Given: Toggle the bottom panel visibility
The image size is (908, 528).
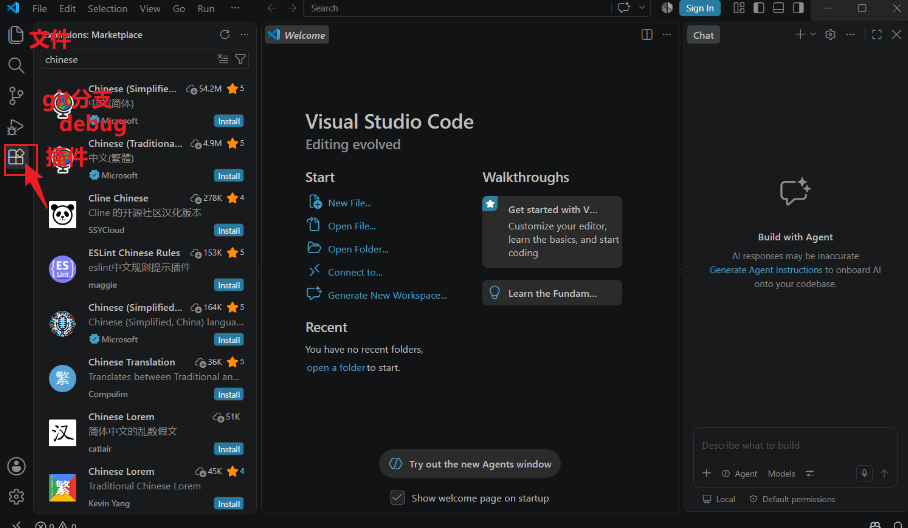Looking at the screenshot, I should [x=778, y=8].
